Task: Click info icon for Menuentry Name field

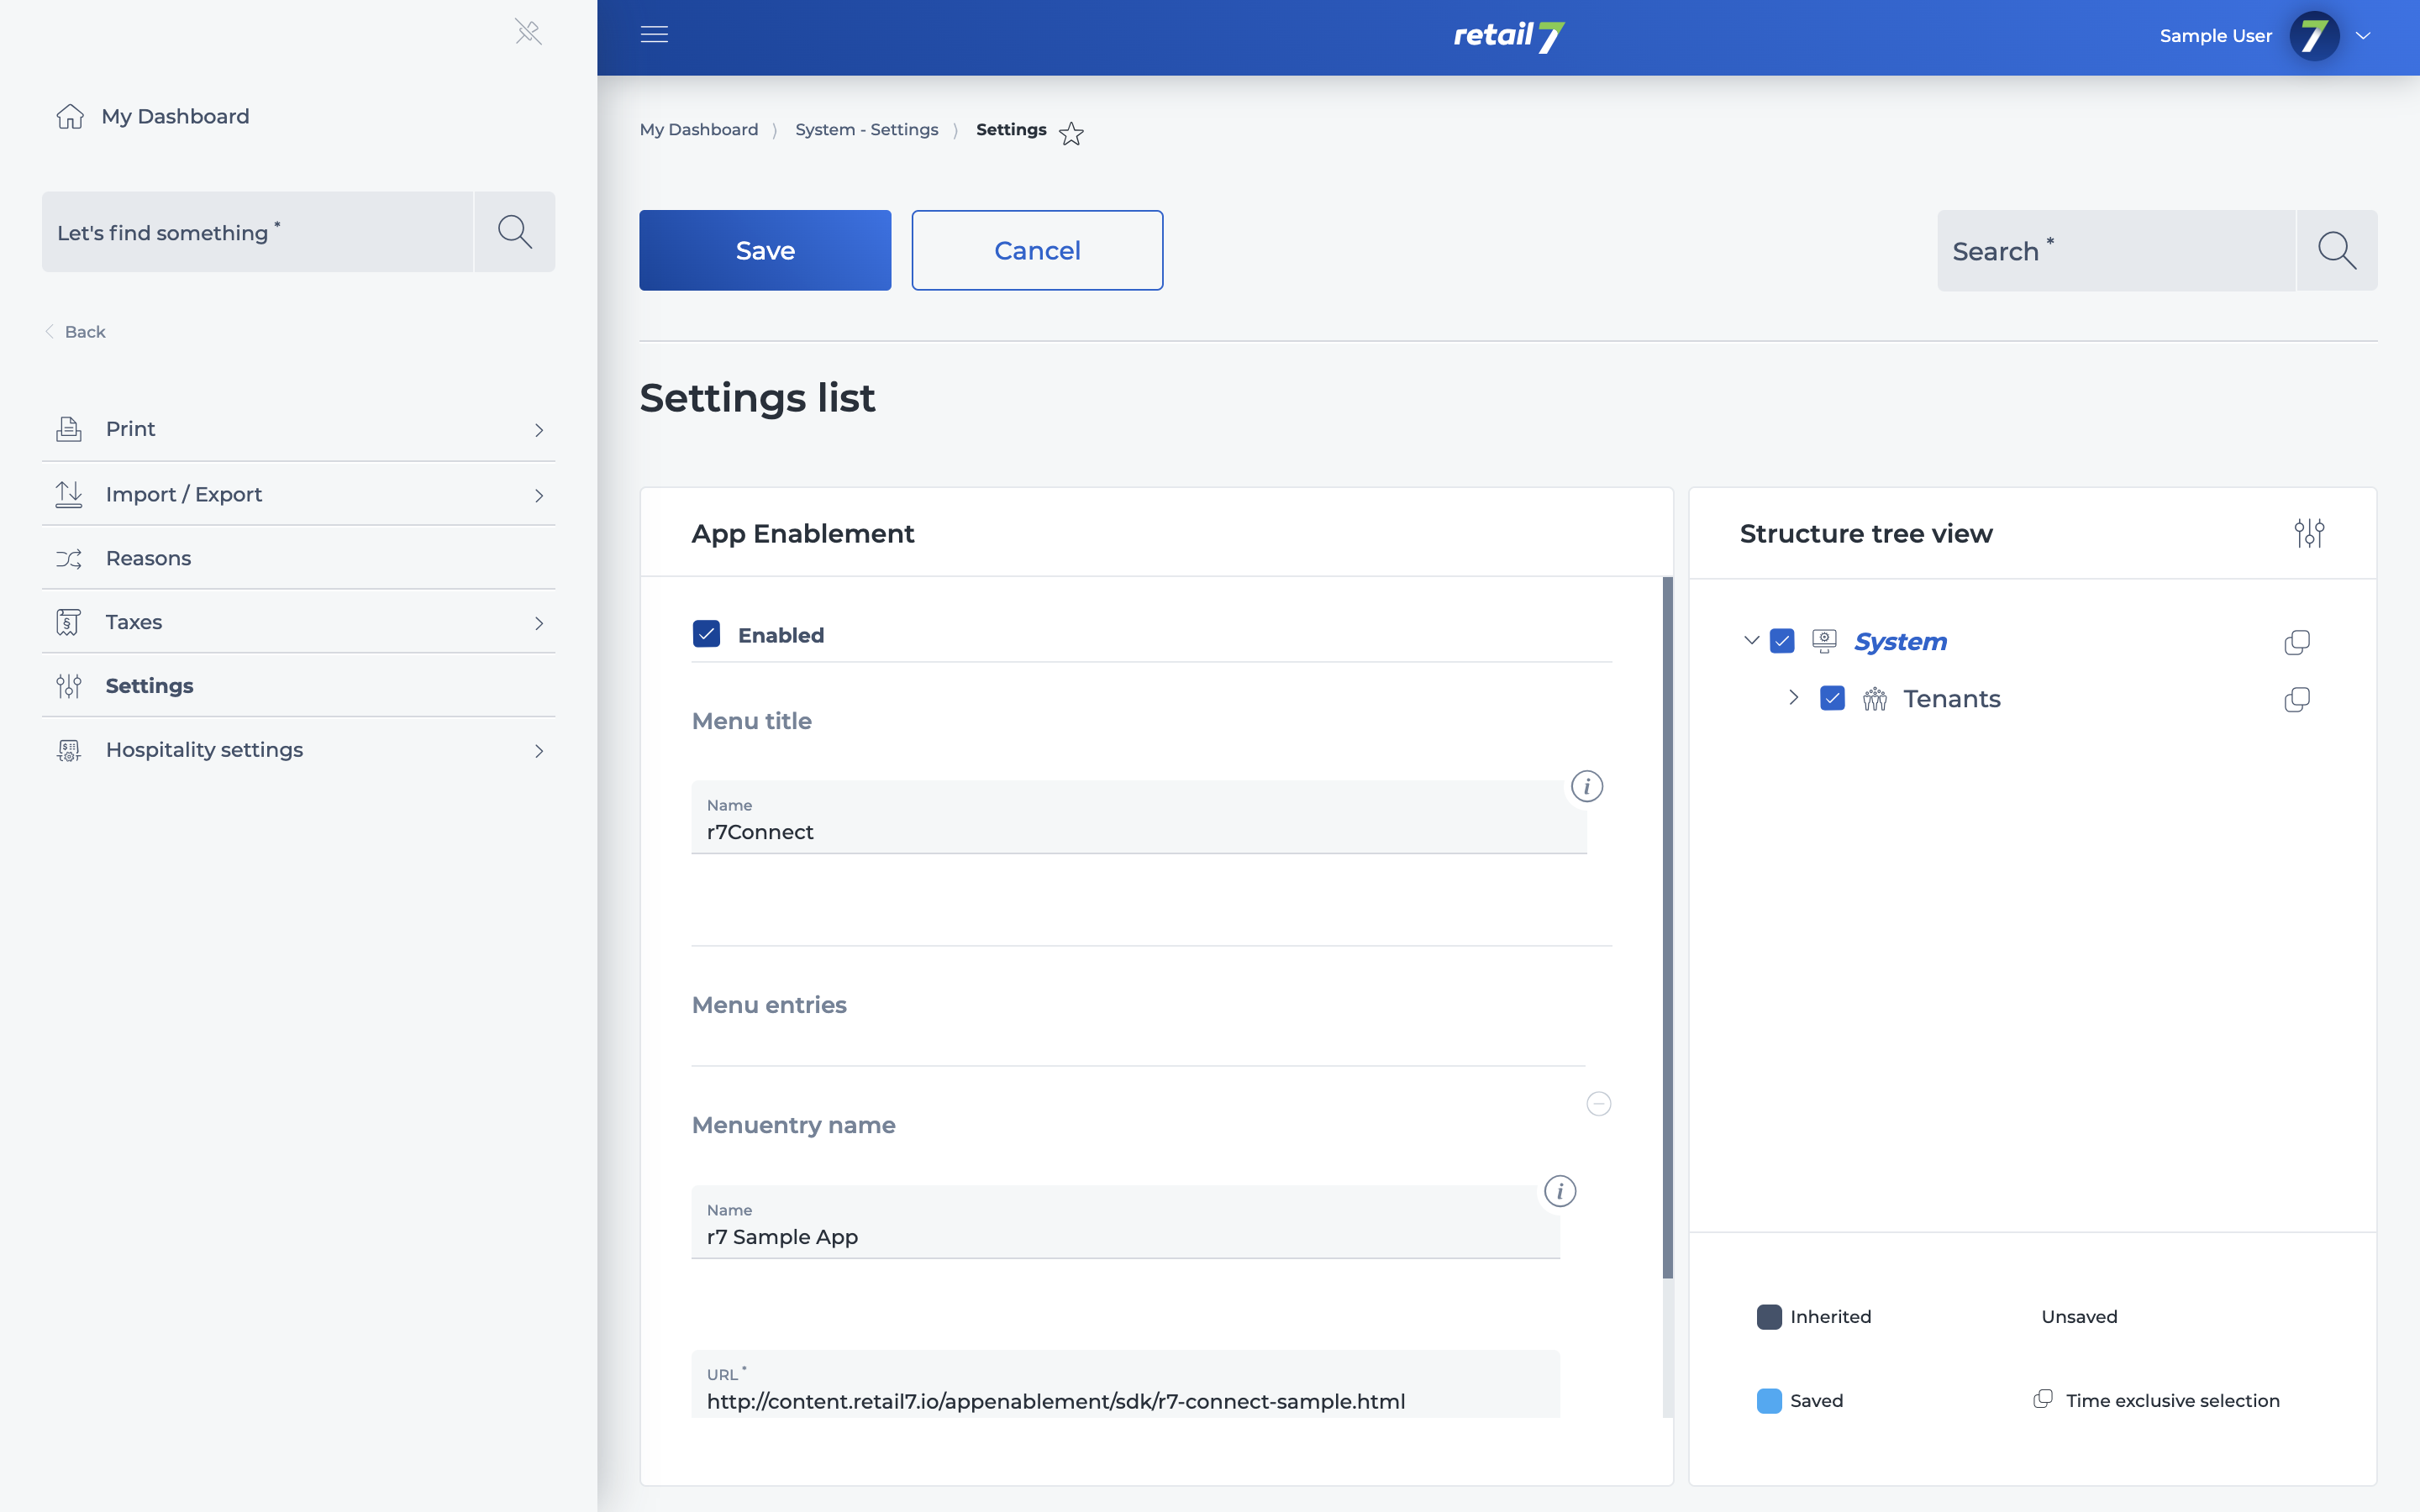Action: point(1560,1191)
